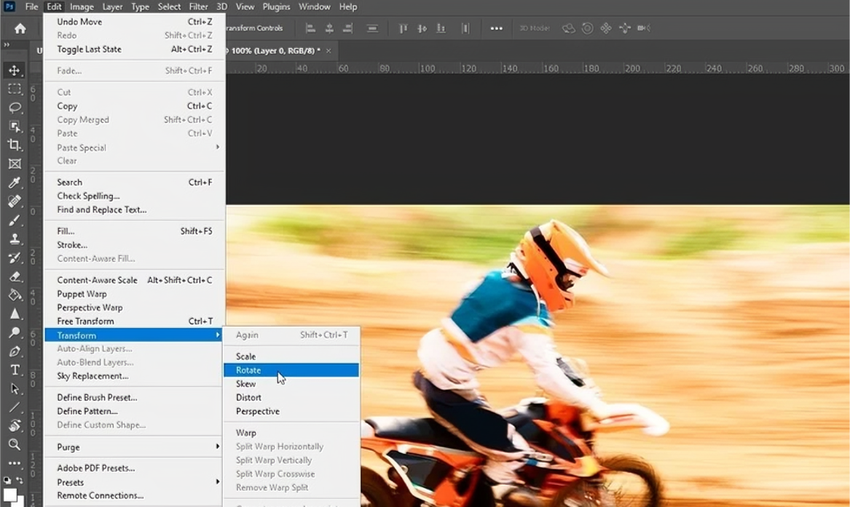Select the Sharpen triangle tool
The image size is (850, 507).
(15, 314)
